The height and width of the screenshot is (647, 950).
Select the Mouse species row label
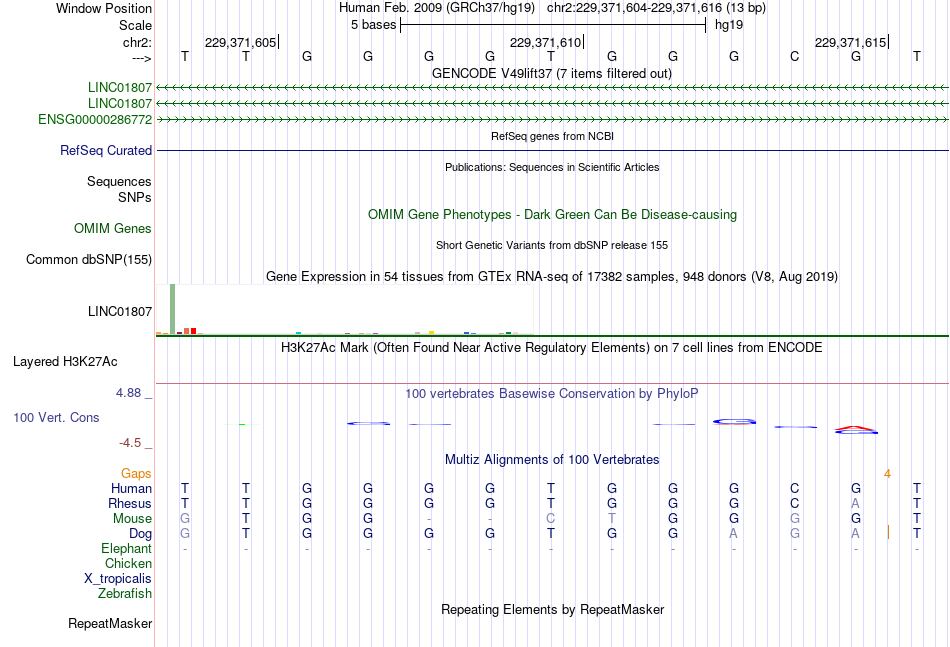click(x=132, y=519)
